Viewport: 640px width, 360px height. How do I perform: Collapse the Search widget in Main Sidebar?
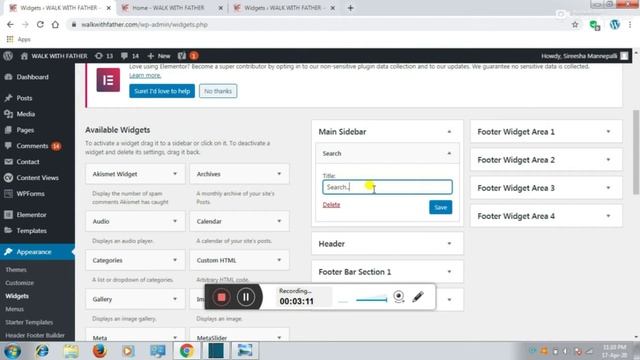[449, 153]
